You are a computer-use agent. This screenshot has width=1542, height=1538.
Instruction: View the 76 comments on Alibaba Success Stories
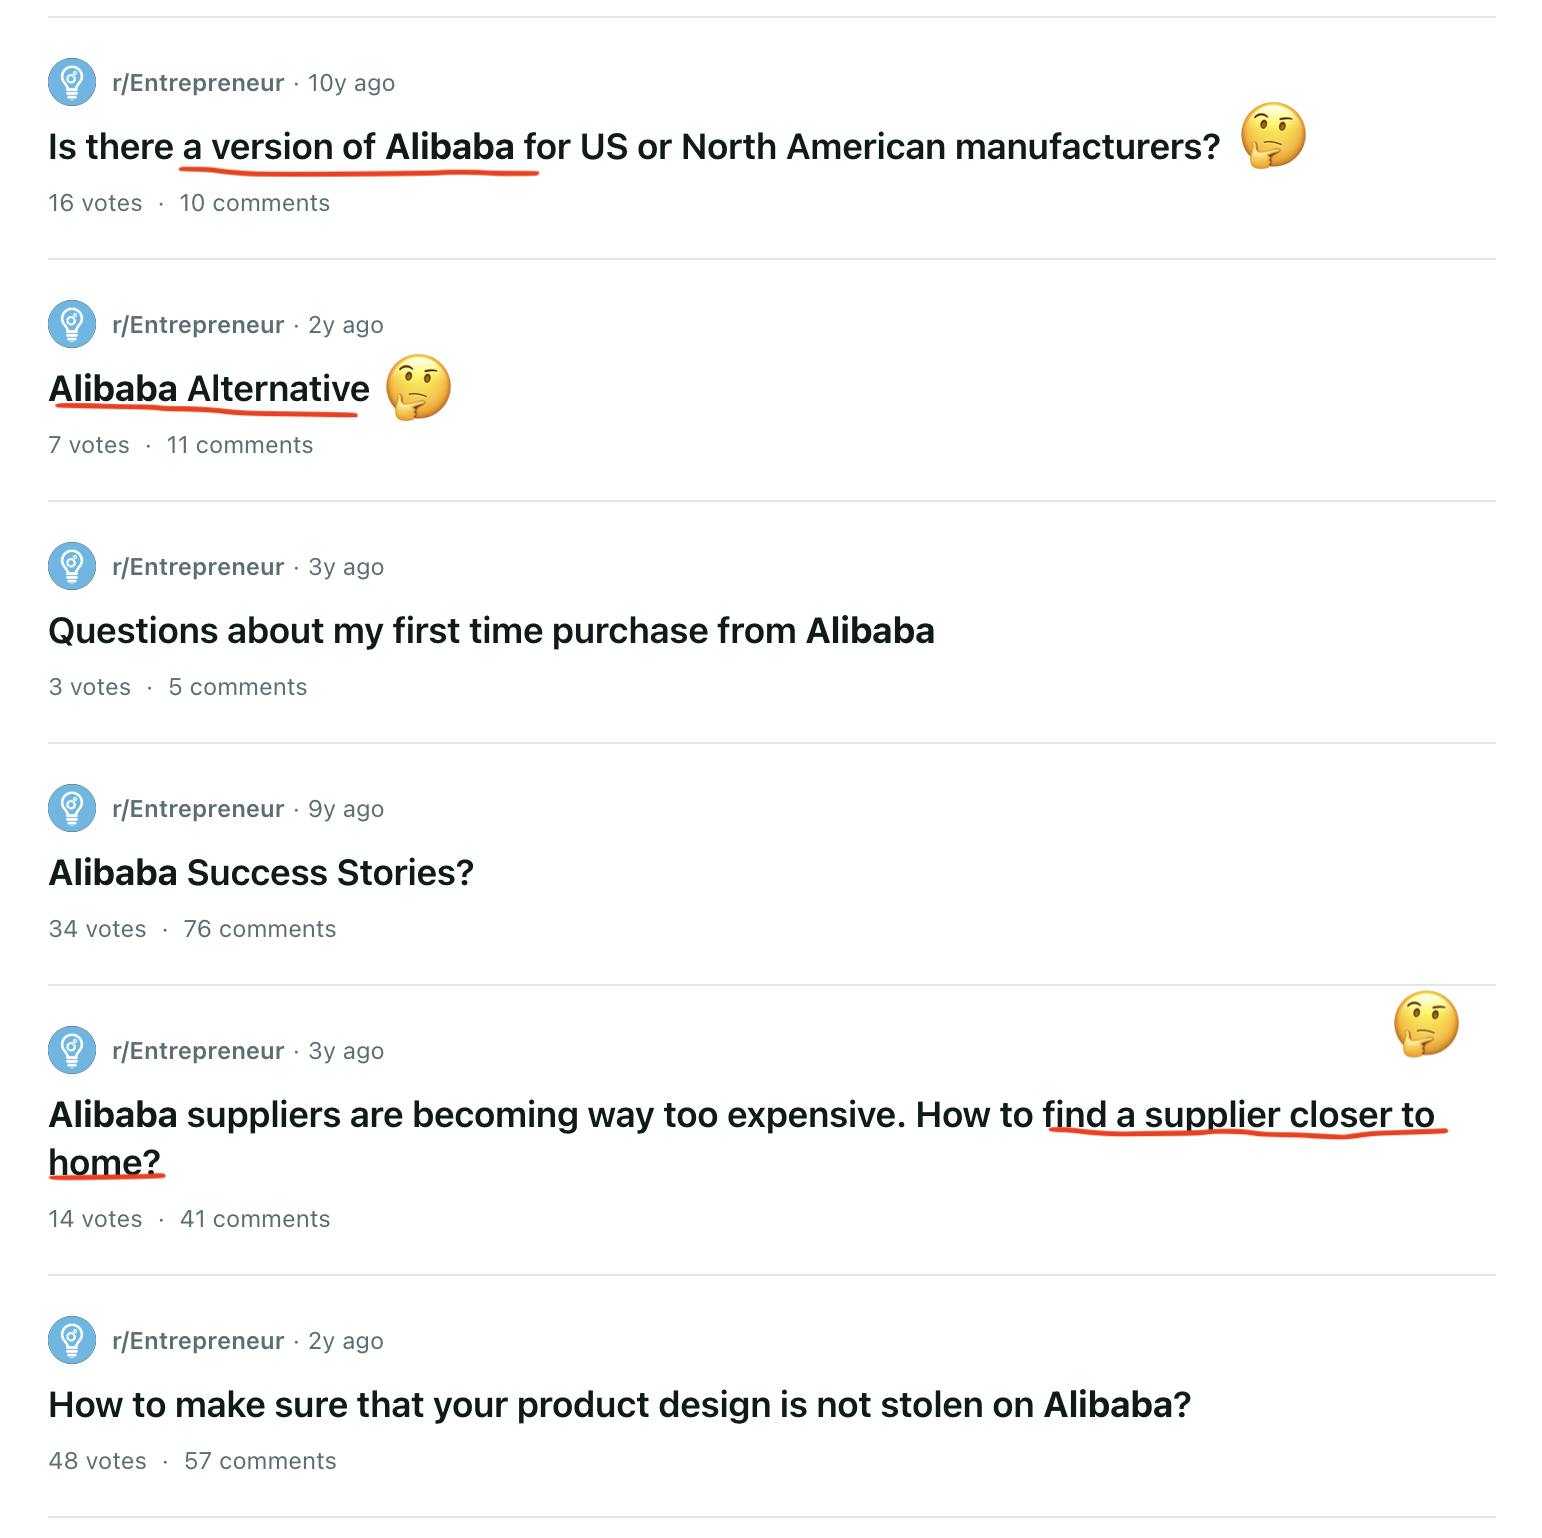[x=259, y=929]
